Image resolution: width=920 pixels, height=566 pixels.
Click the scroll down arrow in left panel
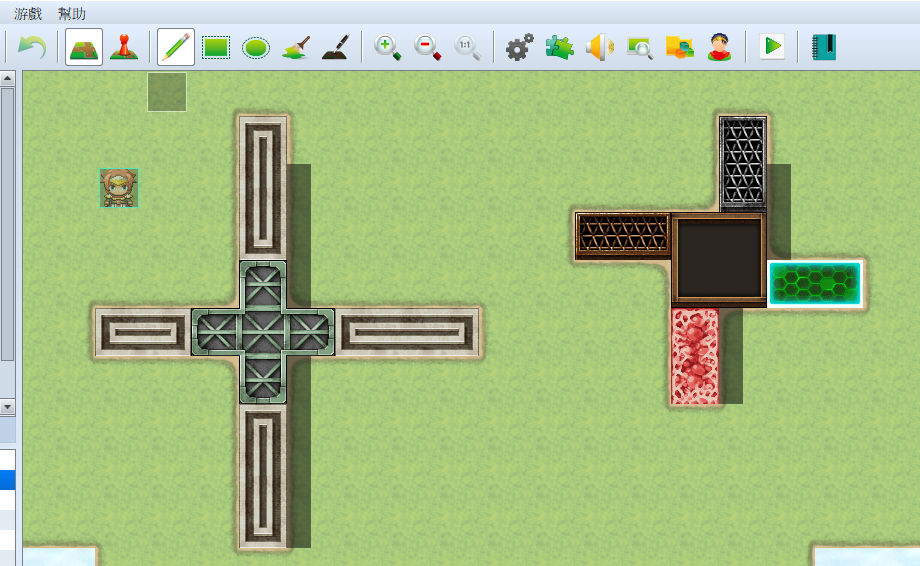click(7, 406)
